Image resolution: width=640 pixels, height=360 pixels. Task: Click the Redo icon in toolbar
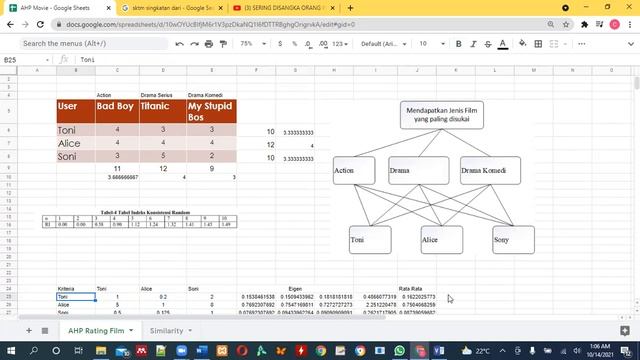[x=194, y=44]
